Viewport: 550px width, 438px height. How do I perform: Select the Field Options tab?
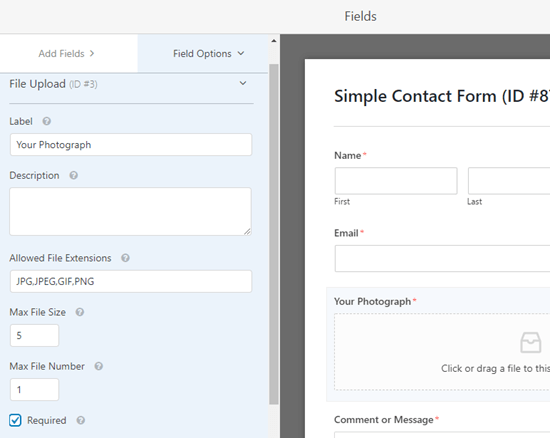pos(202,53)
